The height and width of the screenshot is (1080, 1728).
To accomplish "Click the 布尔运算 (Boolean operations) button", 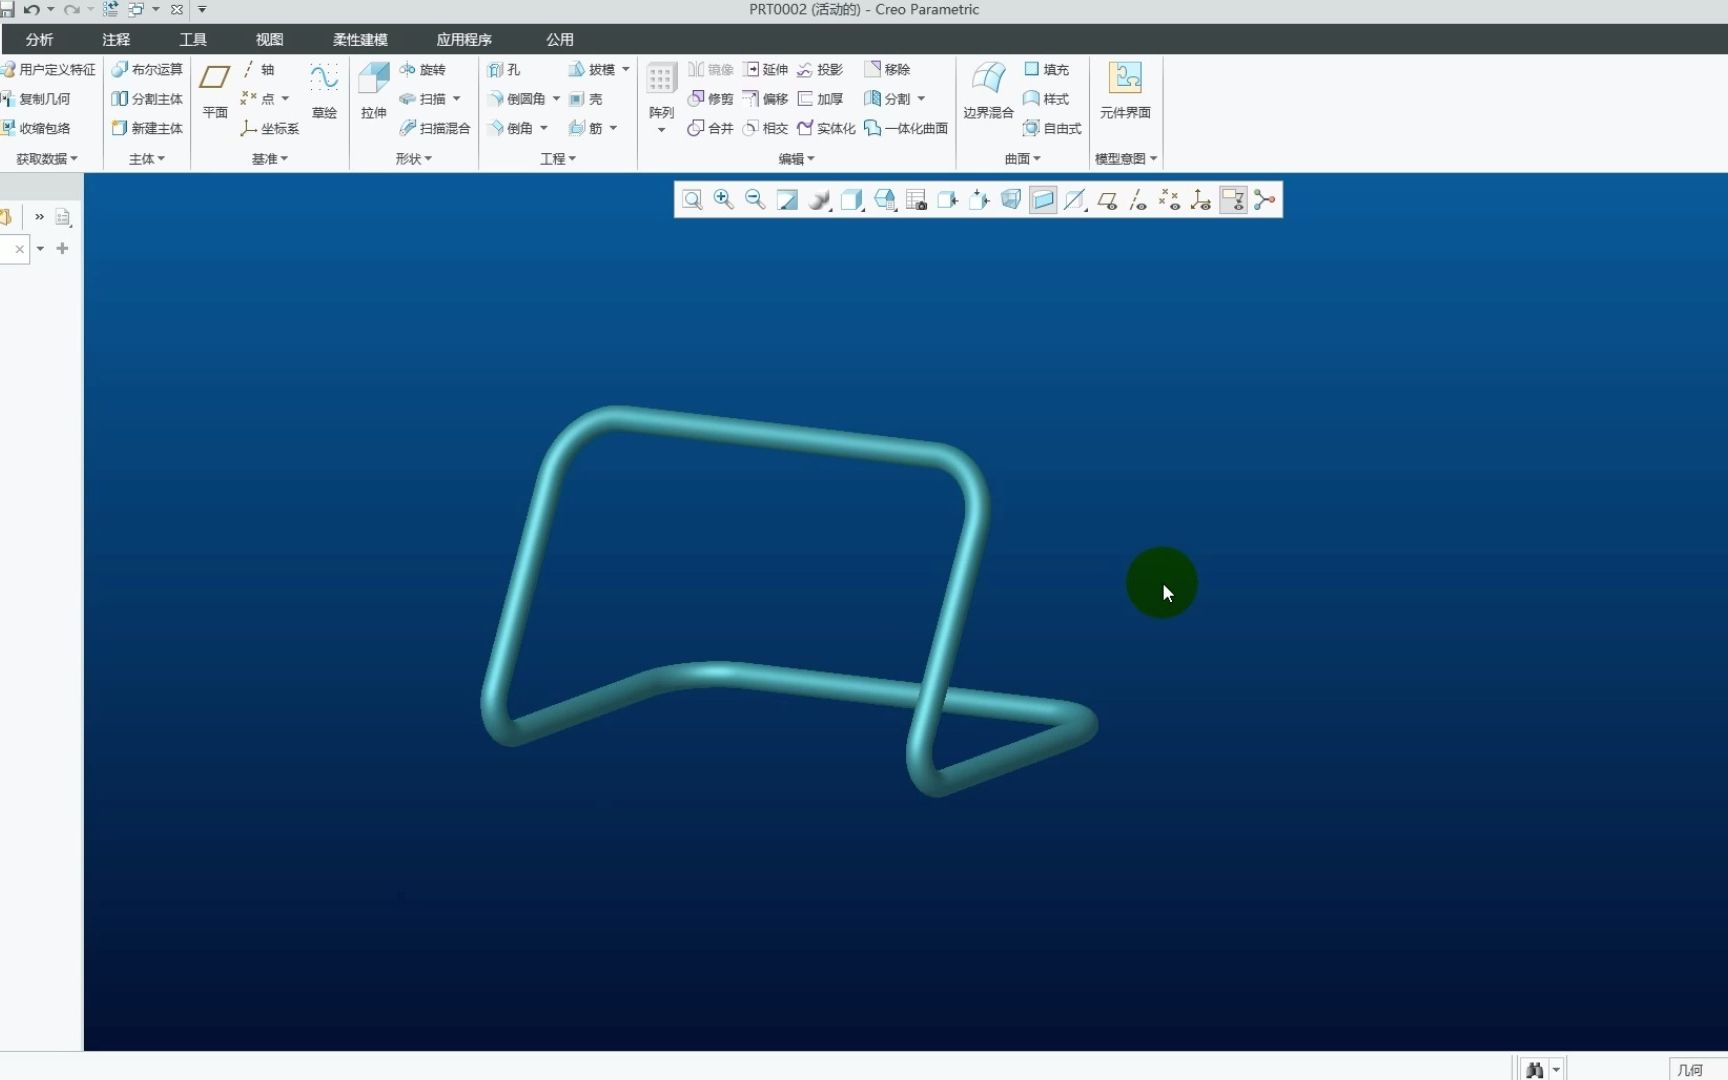I will pos(147,70).
